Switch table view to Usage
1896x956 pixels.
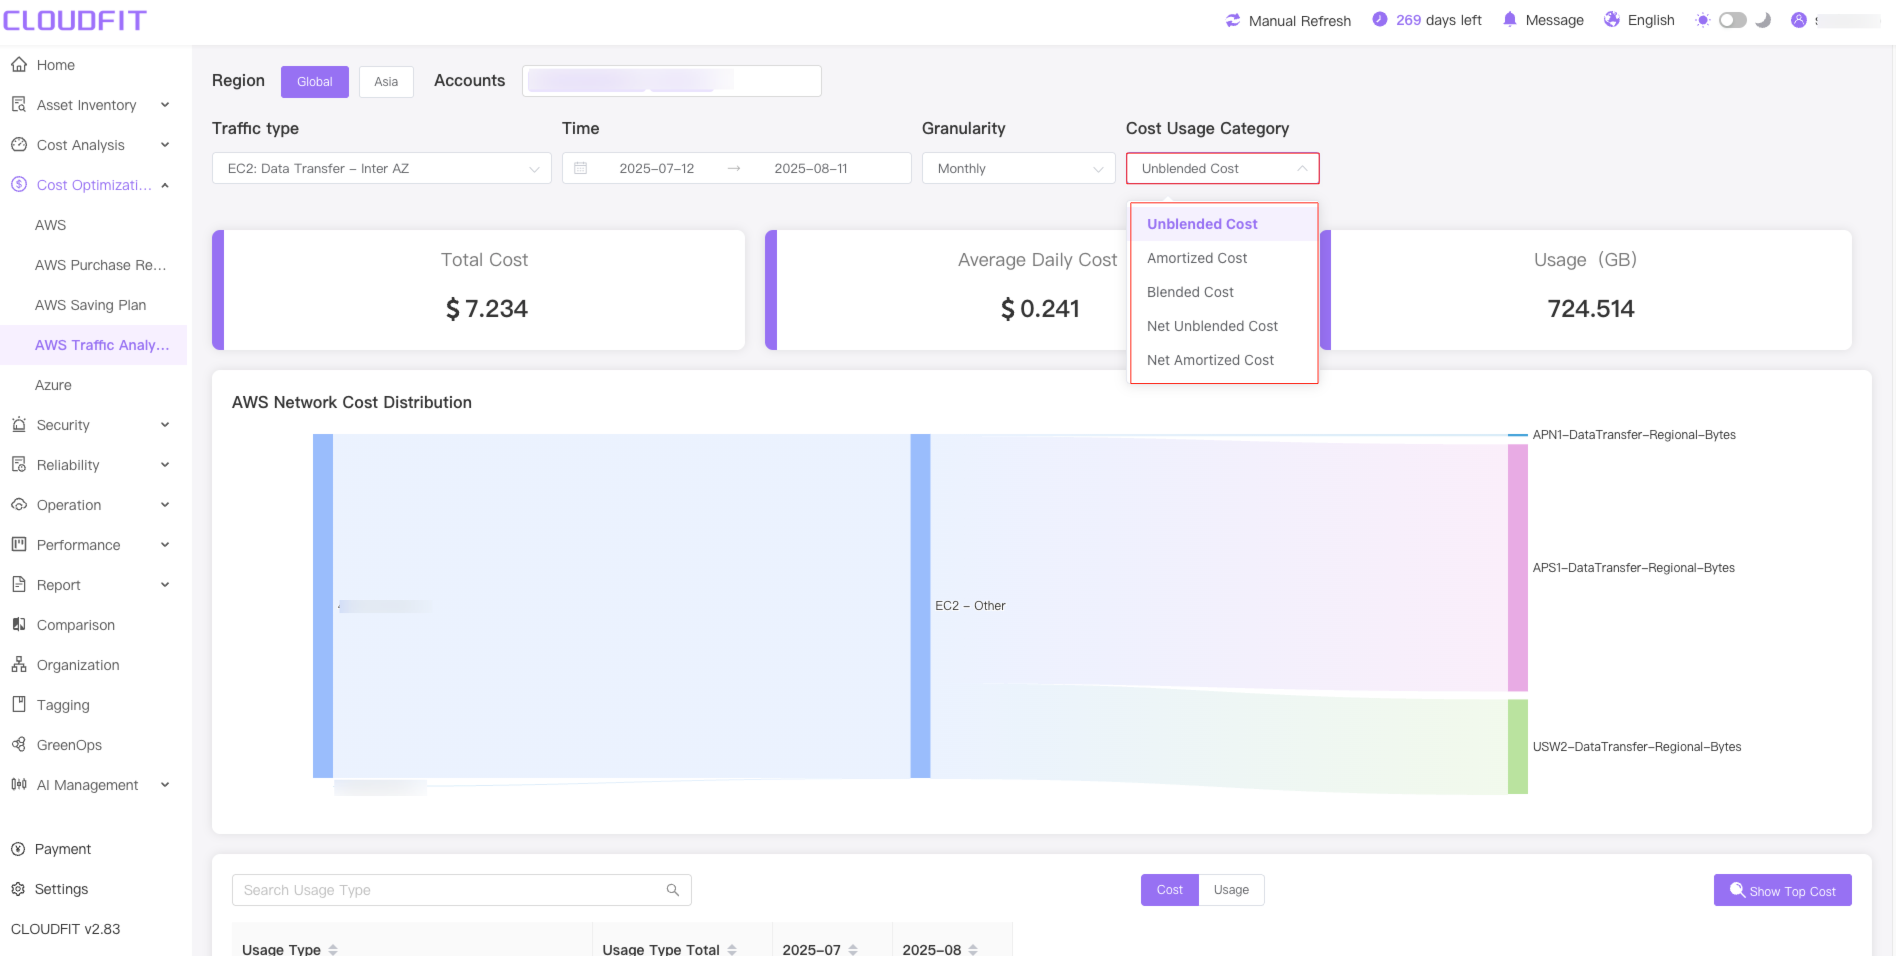click(1231, 890)
